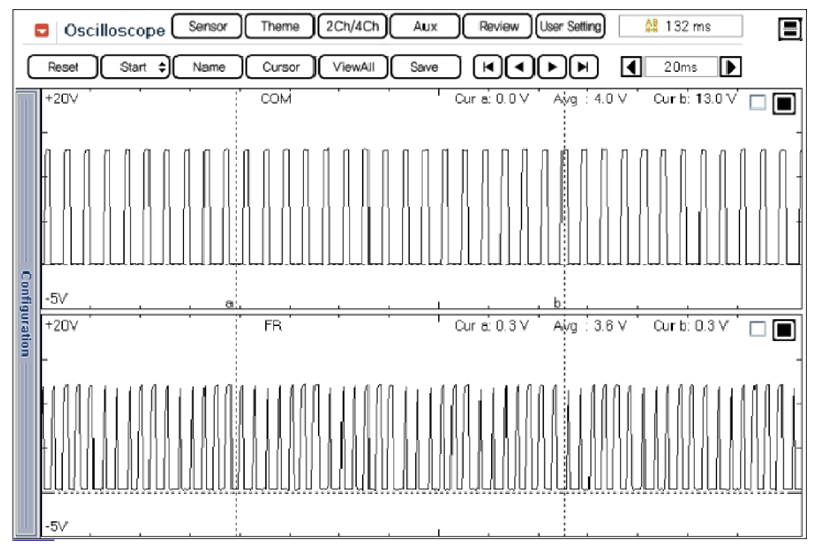816x550 pixels.
Task: Jump to the first waveform frame
Action: [x=487, y=67]
